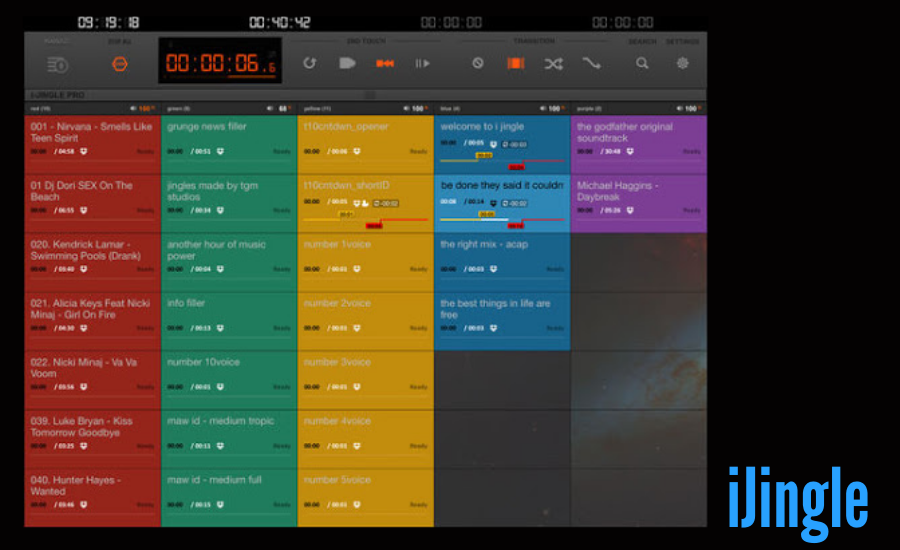Launch the grunge news filler jingle

228,133
